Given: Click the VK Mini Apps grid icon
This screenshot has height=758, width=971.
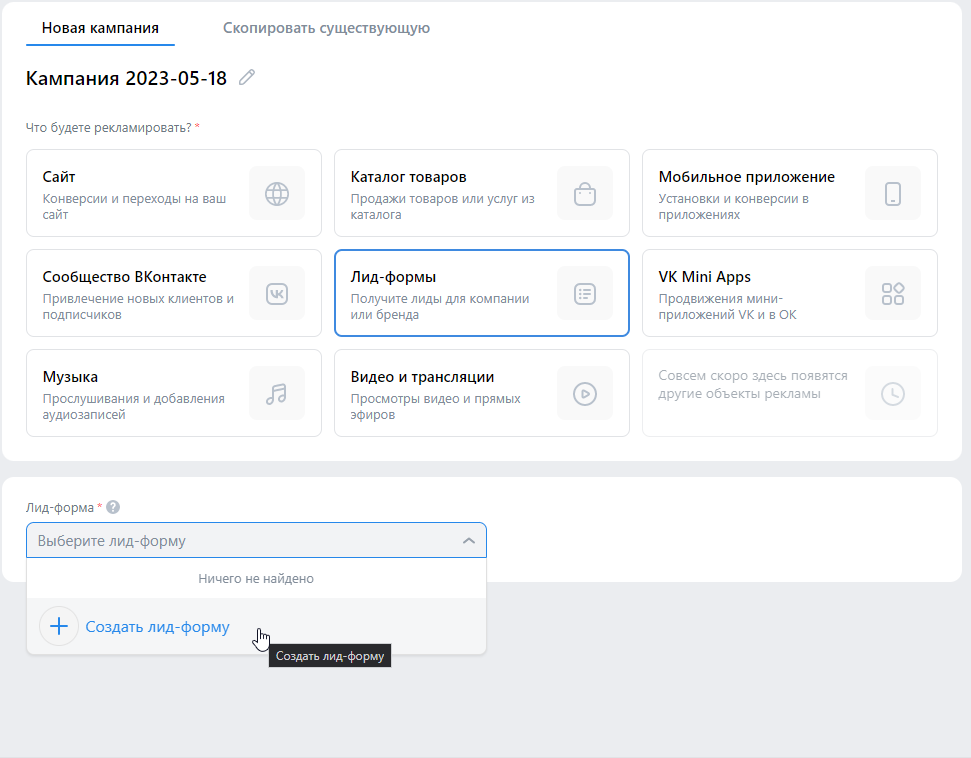Looking at the screenshot, I should coord(892,294).
